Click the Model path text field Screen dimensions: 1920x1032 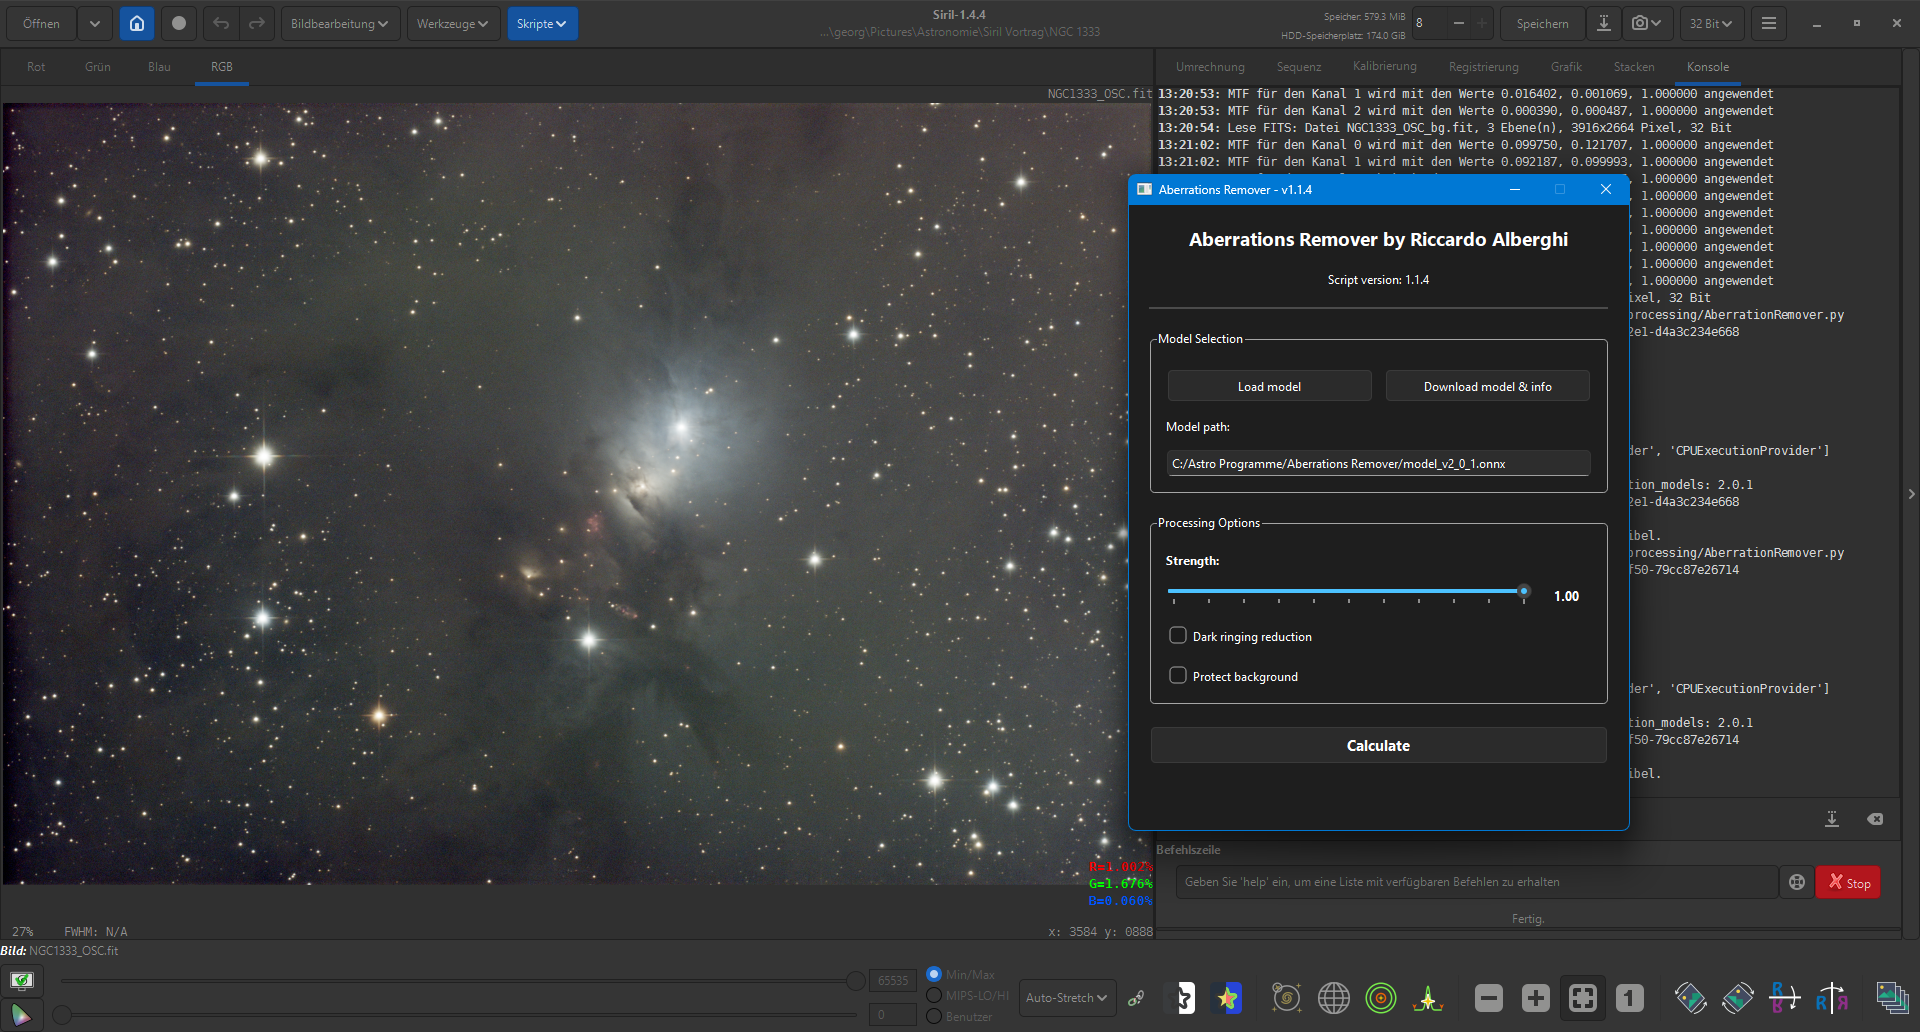click(x=1378, y=463)
